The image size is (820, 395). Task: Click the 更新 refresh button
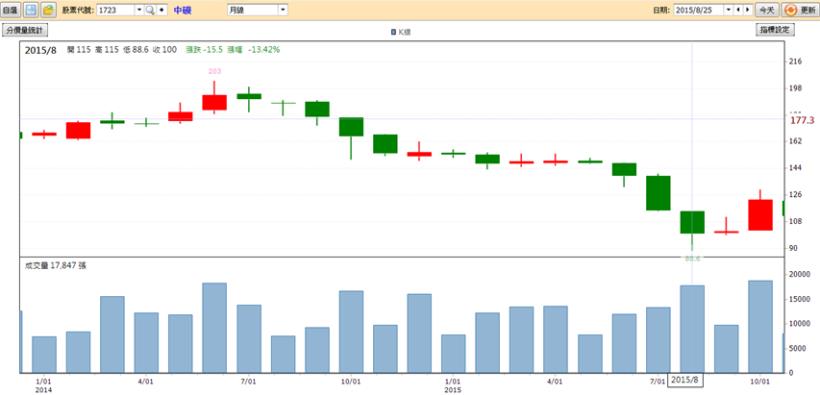pyautogui.click(x=800, y=10)
